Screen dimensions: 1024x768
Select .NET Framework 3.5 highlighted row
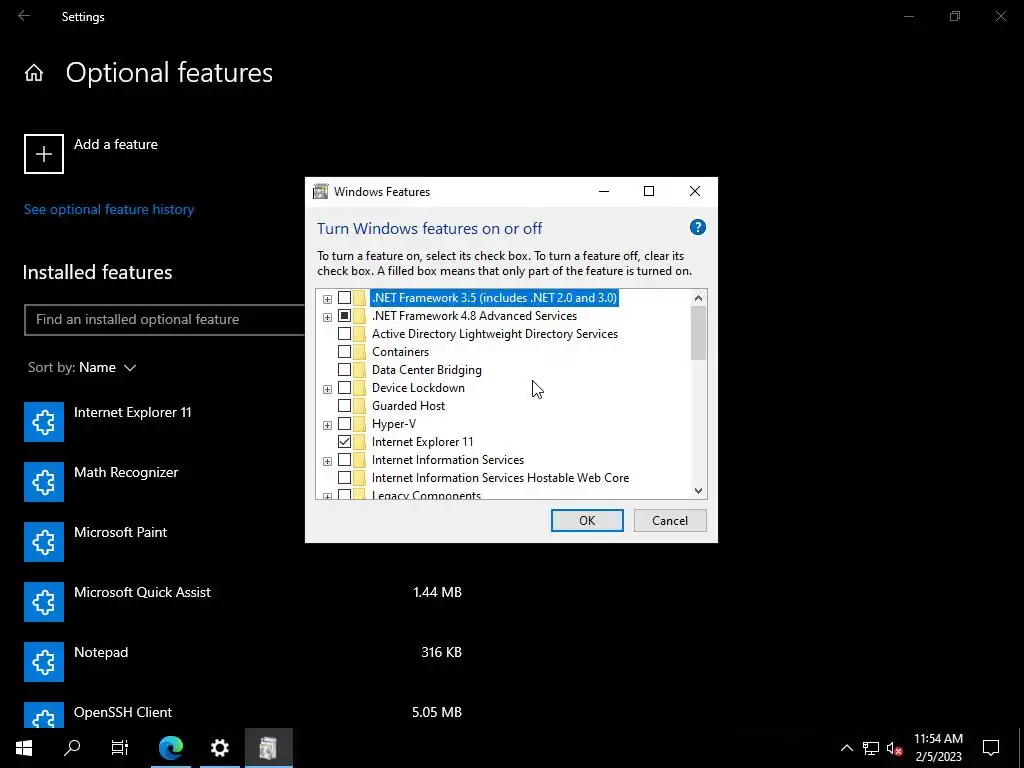494,298
